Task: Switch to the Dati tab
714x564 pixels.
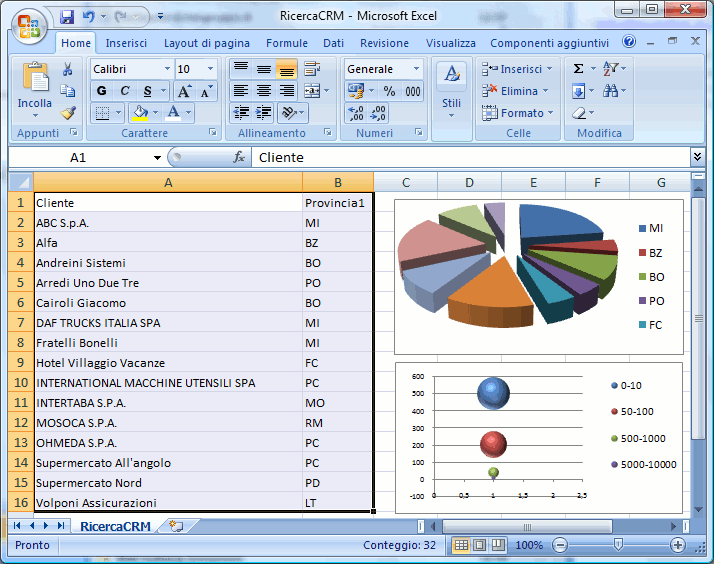Action: point(333,43)
